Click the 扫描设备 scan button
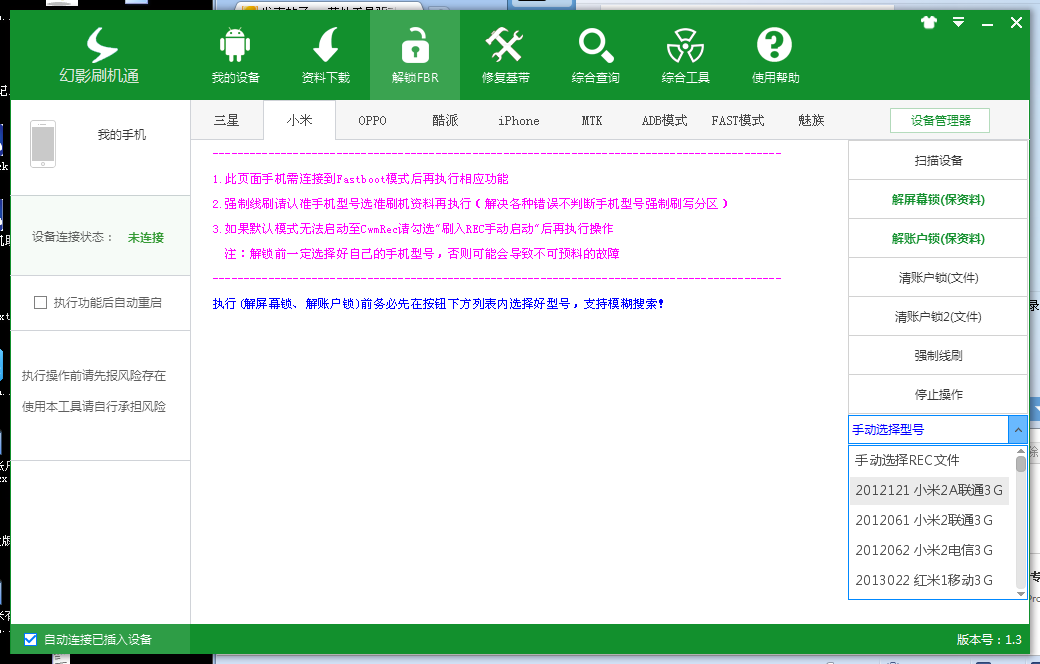1040x664 pixels. click(937, 159)
